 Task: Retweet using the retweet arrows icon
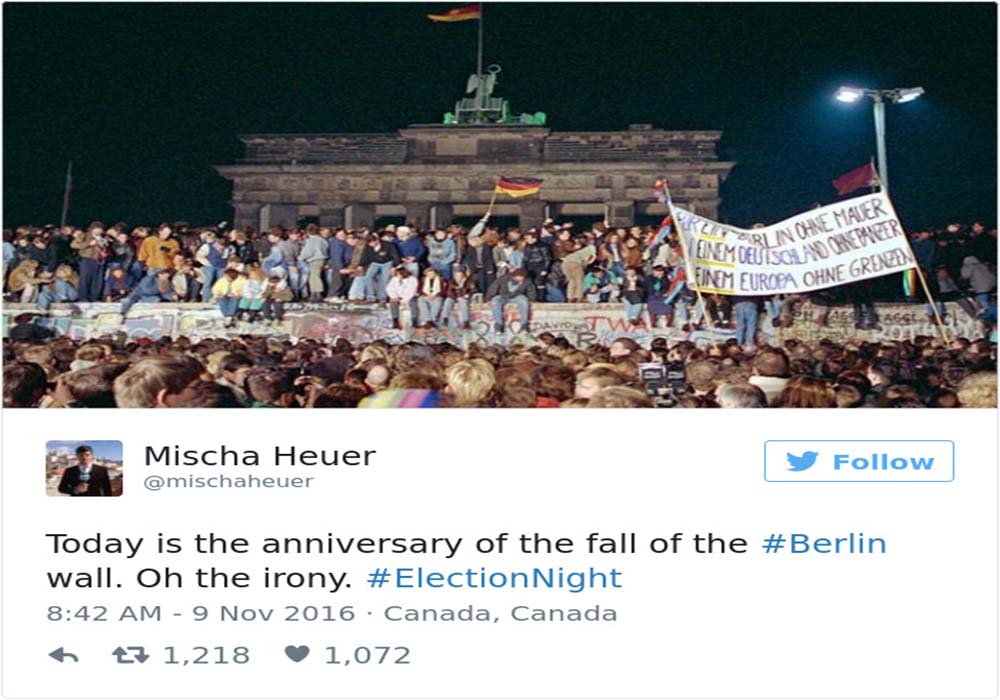pos(130,655)
